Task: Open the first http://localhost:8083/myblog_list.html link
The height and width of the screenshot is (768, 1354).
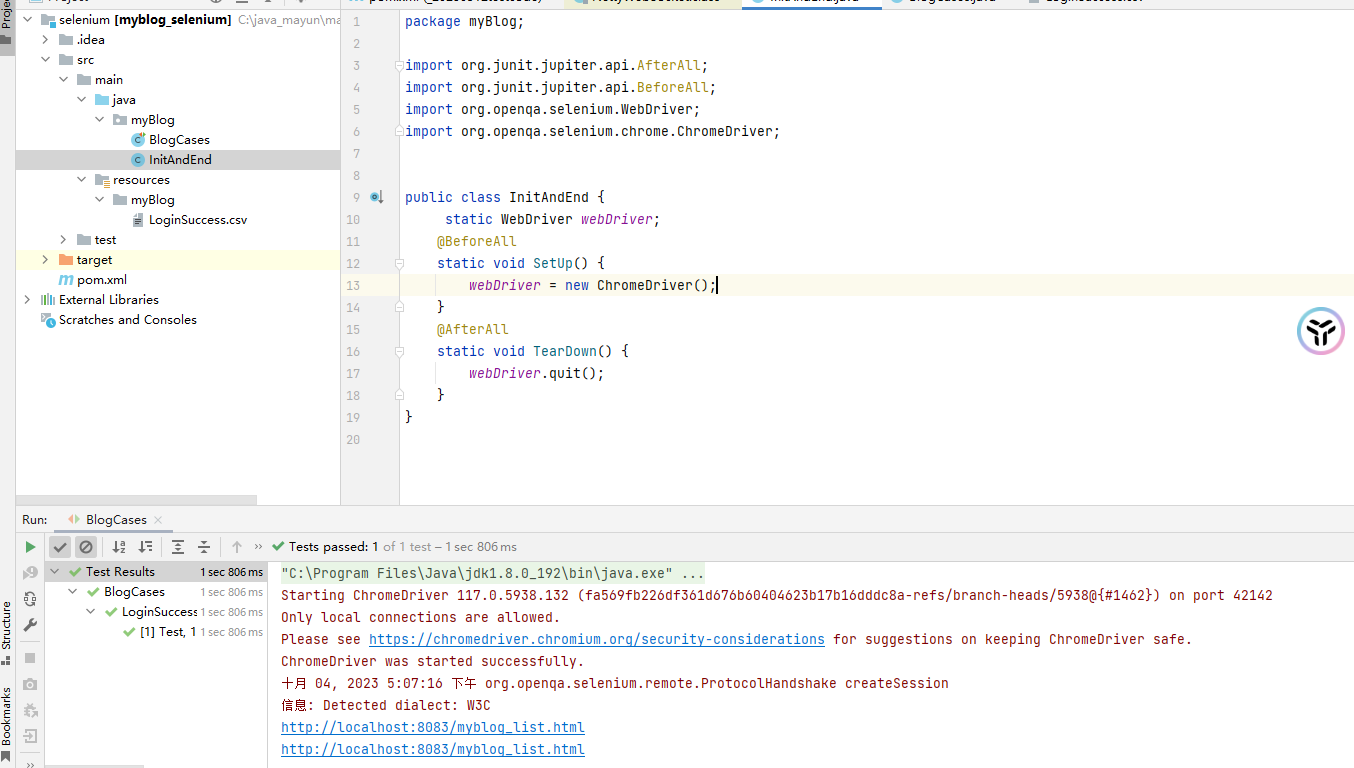Action: 433,727
